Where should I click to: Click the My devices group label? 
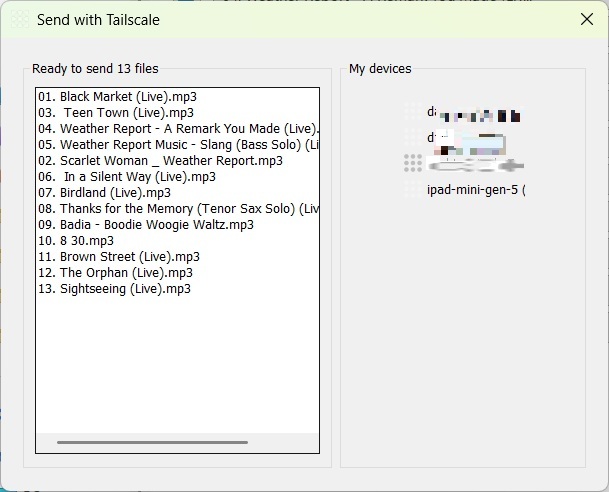pos(380,69)
